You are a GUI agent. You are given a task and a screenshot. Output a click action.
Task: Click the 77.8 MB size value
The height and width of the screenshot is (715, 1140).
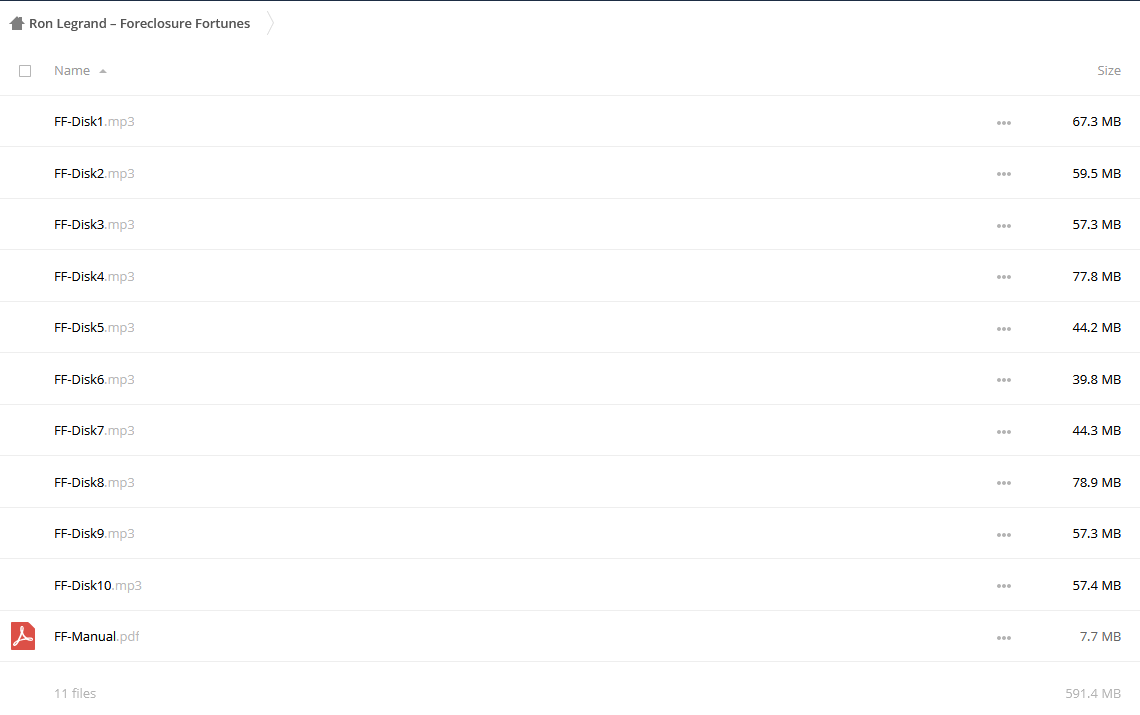[1096, 276]
